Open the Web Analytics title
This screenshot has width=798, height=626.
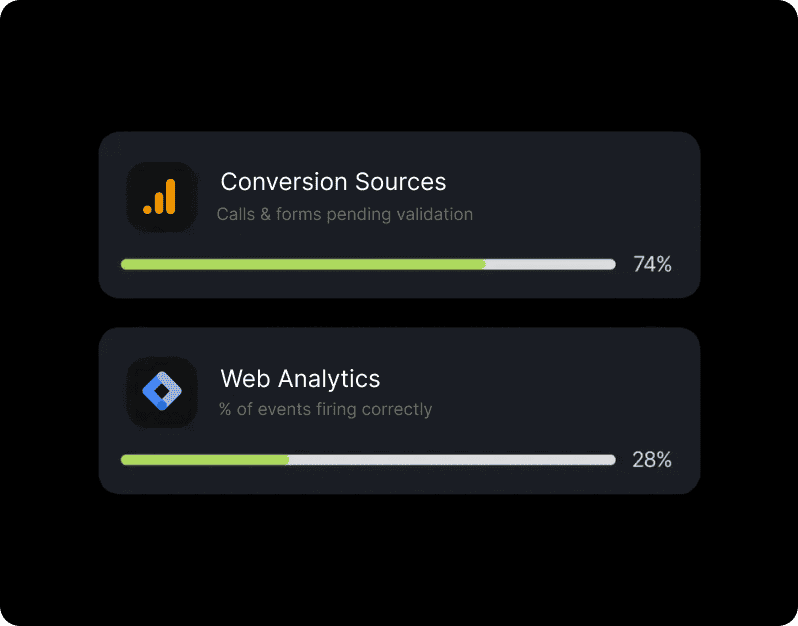[300, 379]
